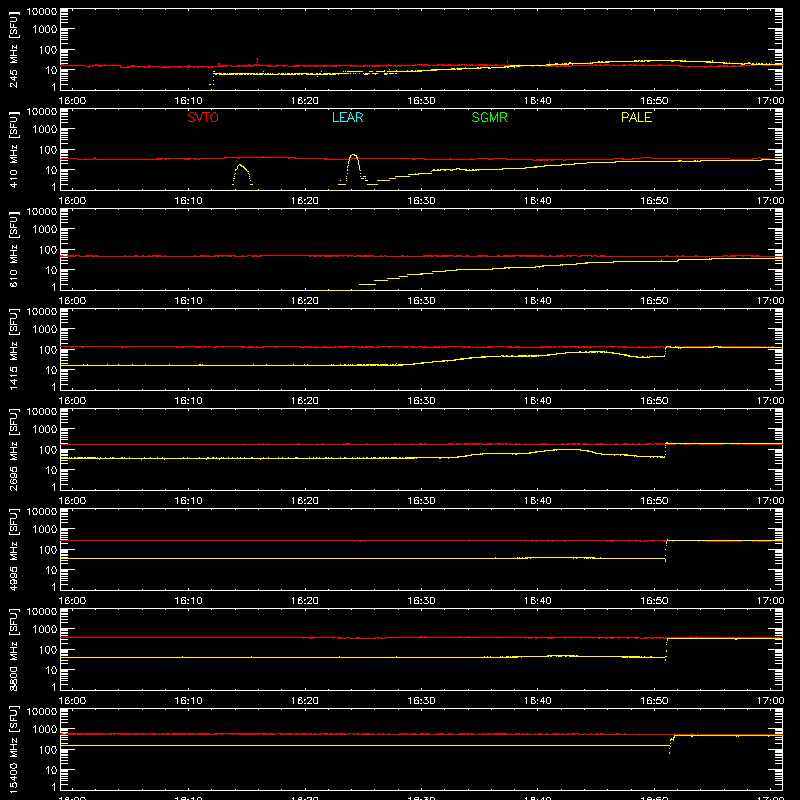The image size is (800, 800).
Task: Select the 4995 MHz [SFU] axis label
Action: tap(13, 549)
